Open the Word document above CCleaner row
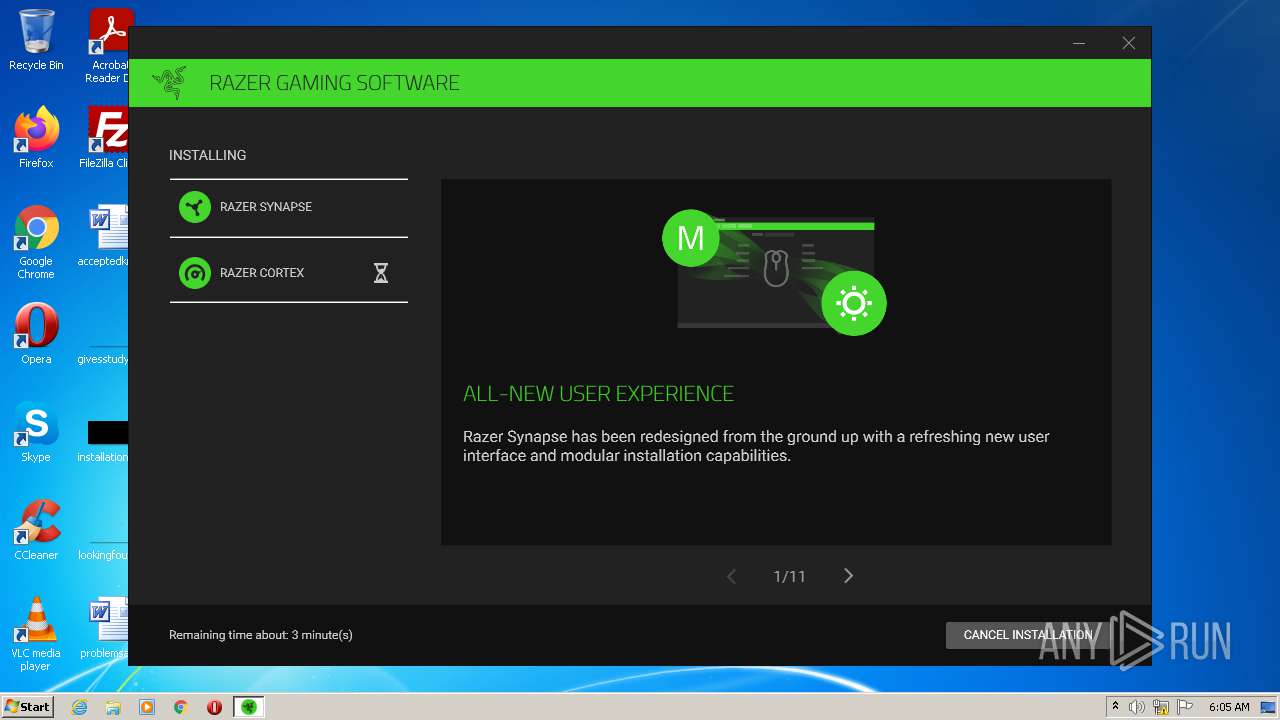The image size is (1280, 720). pyautogui.click(x=105, y=236)
